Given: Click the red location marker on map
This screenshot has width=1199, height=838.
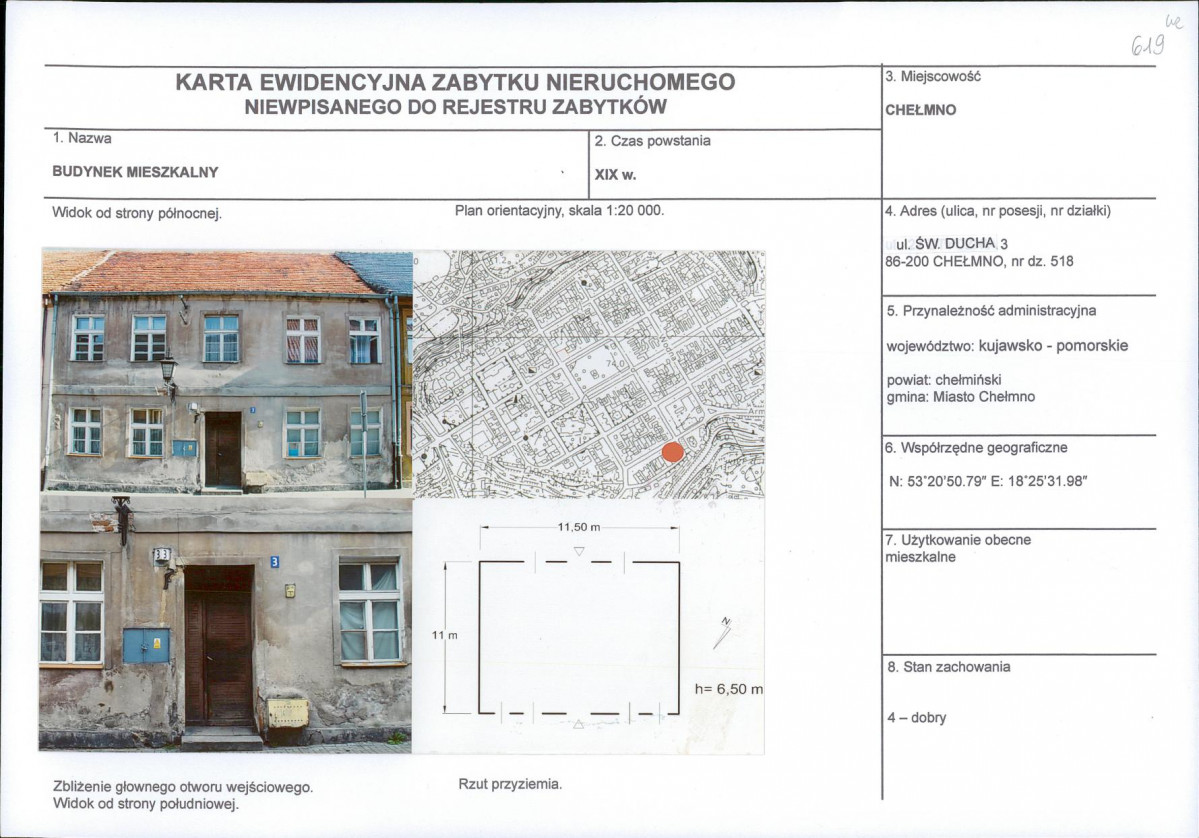Looking at the screenshot, I should (672, 452).
